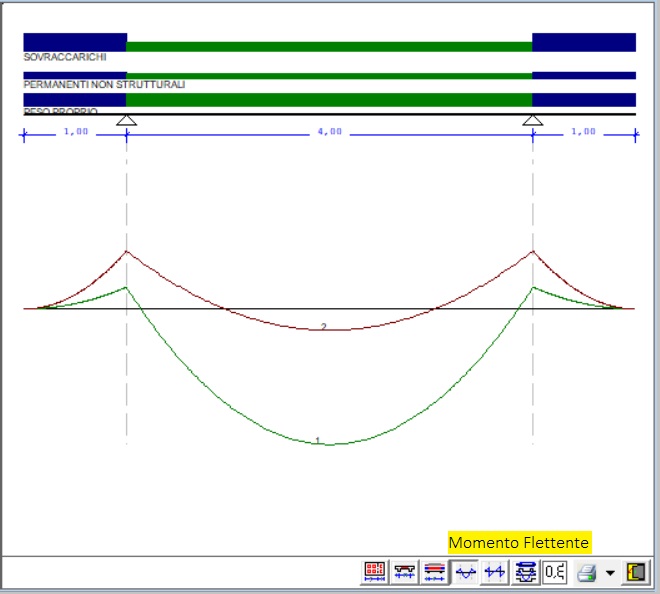Click blue SOVRACCARICHI bar on left cantilever
Image resolution: width=660 pixels, height=594 pixels.
pos(75,42)
